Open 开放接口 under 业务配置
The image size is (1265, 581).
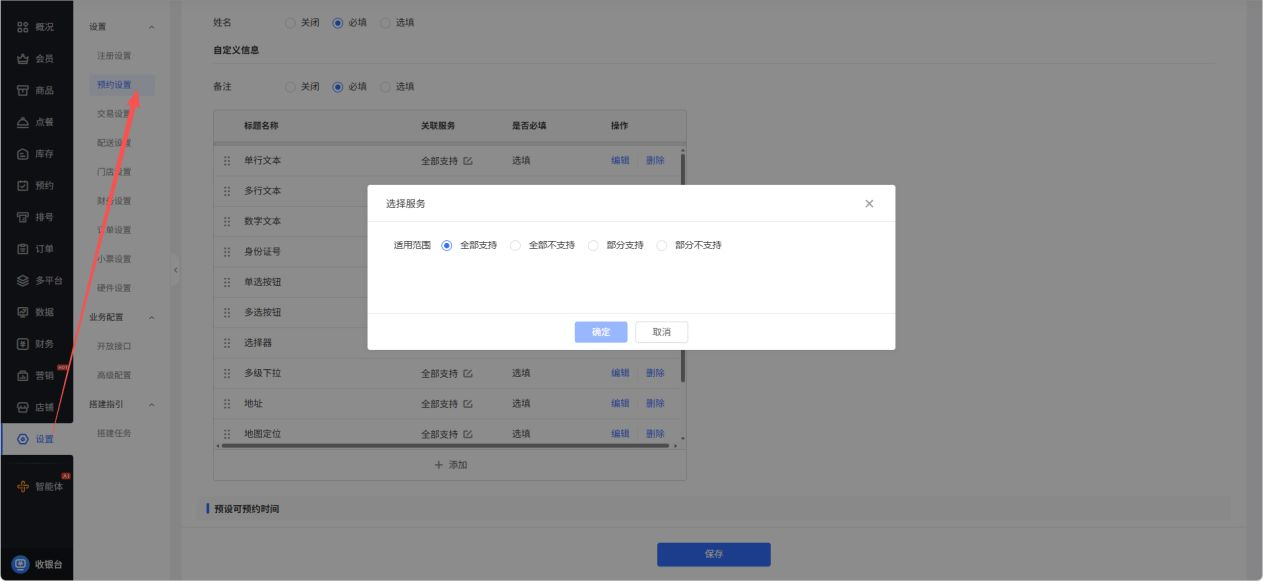pyautogui.click(x=114, y=347)
